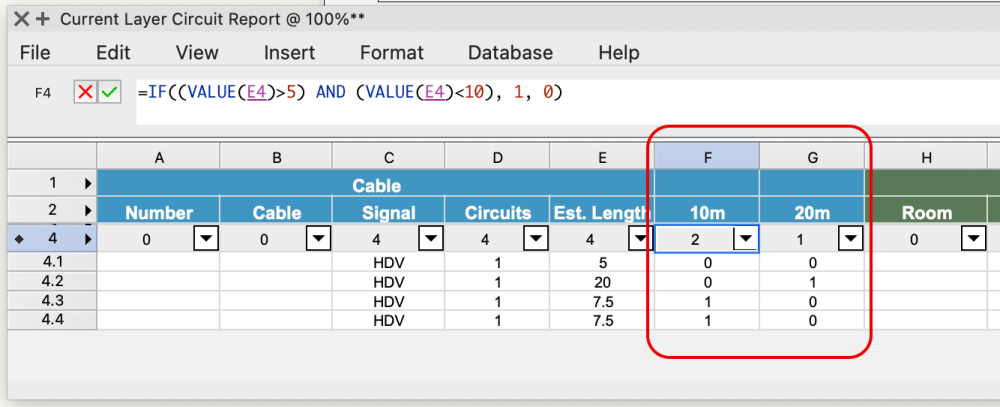1000x407 pixels.
Task: Click the row 2 arrow marker
Action: point(86,211)
